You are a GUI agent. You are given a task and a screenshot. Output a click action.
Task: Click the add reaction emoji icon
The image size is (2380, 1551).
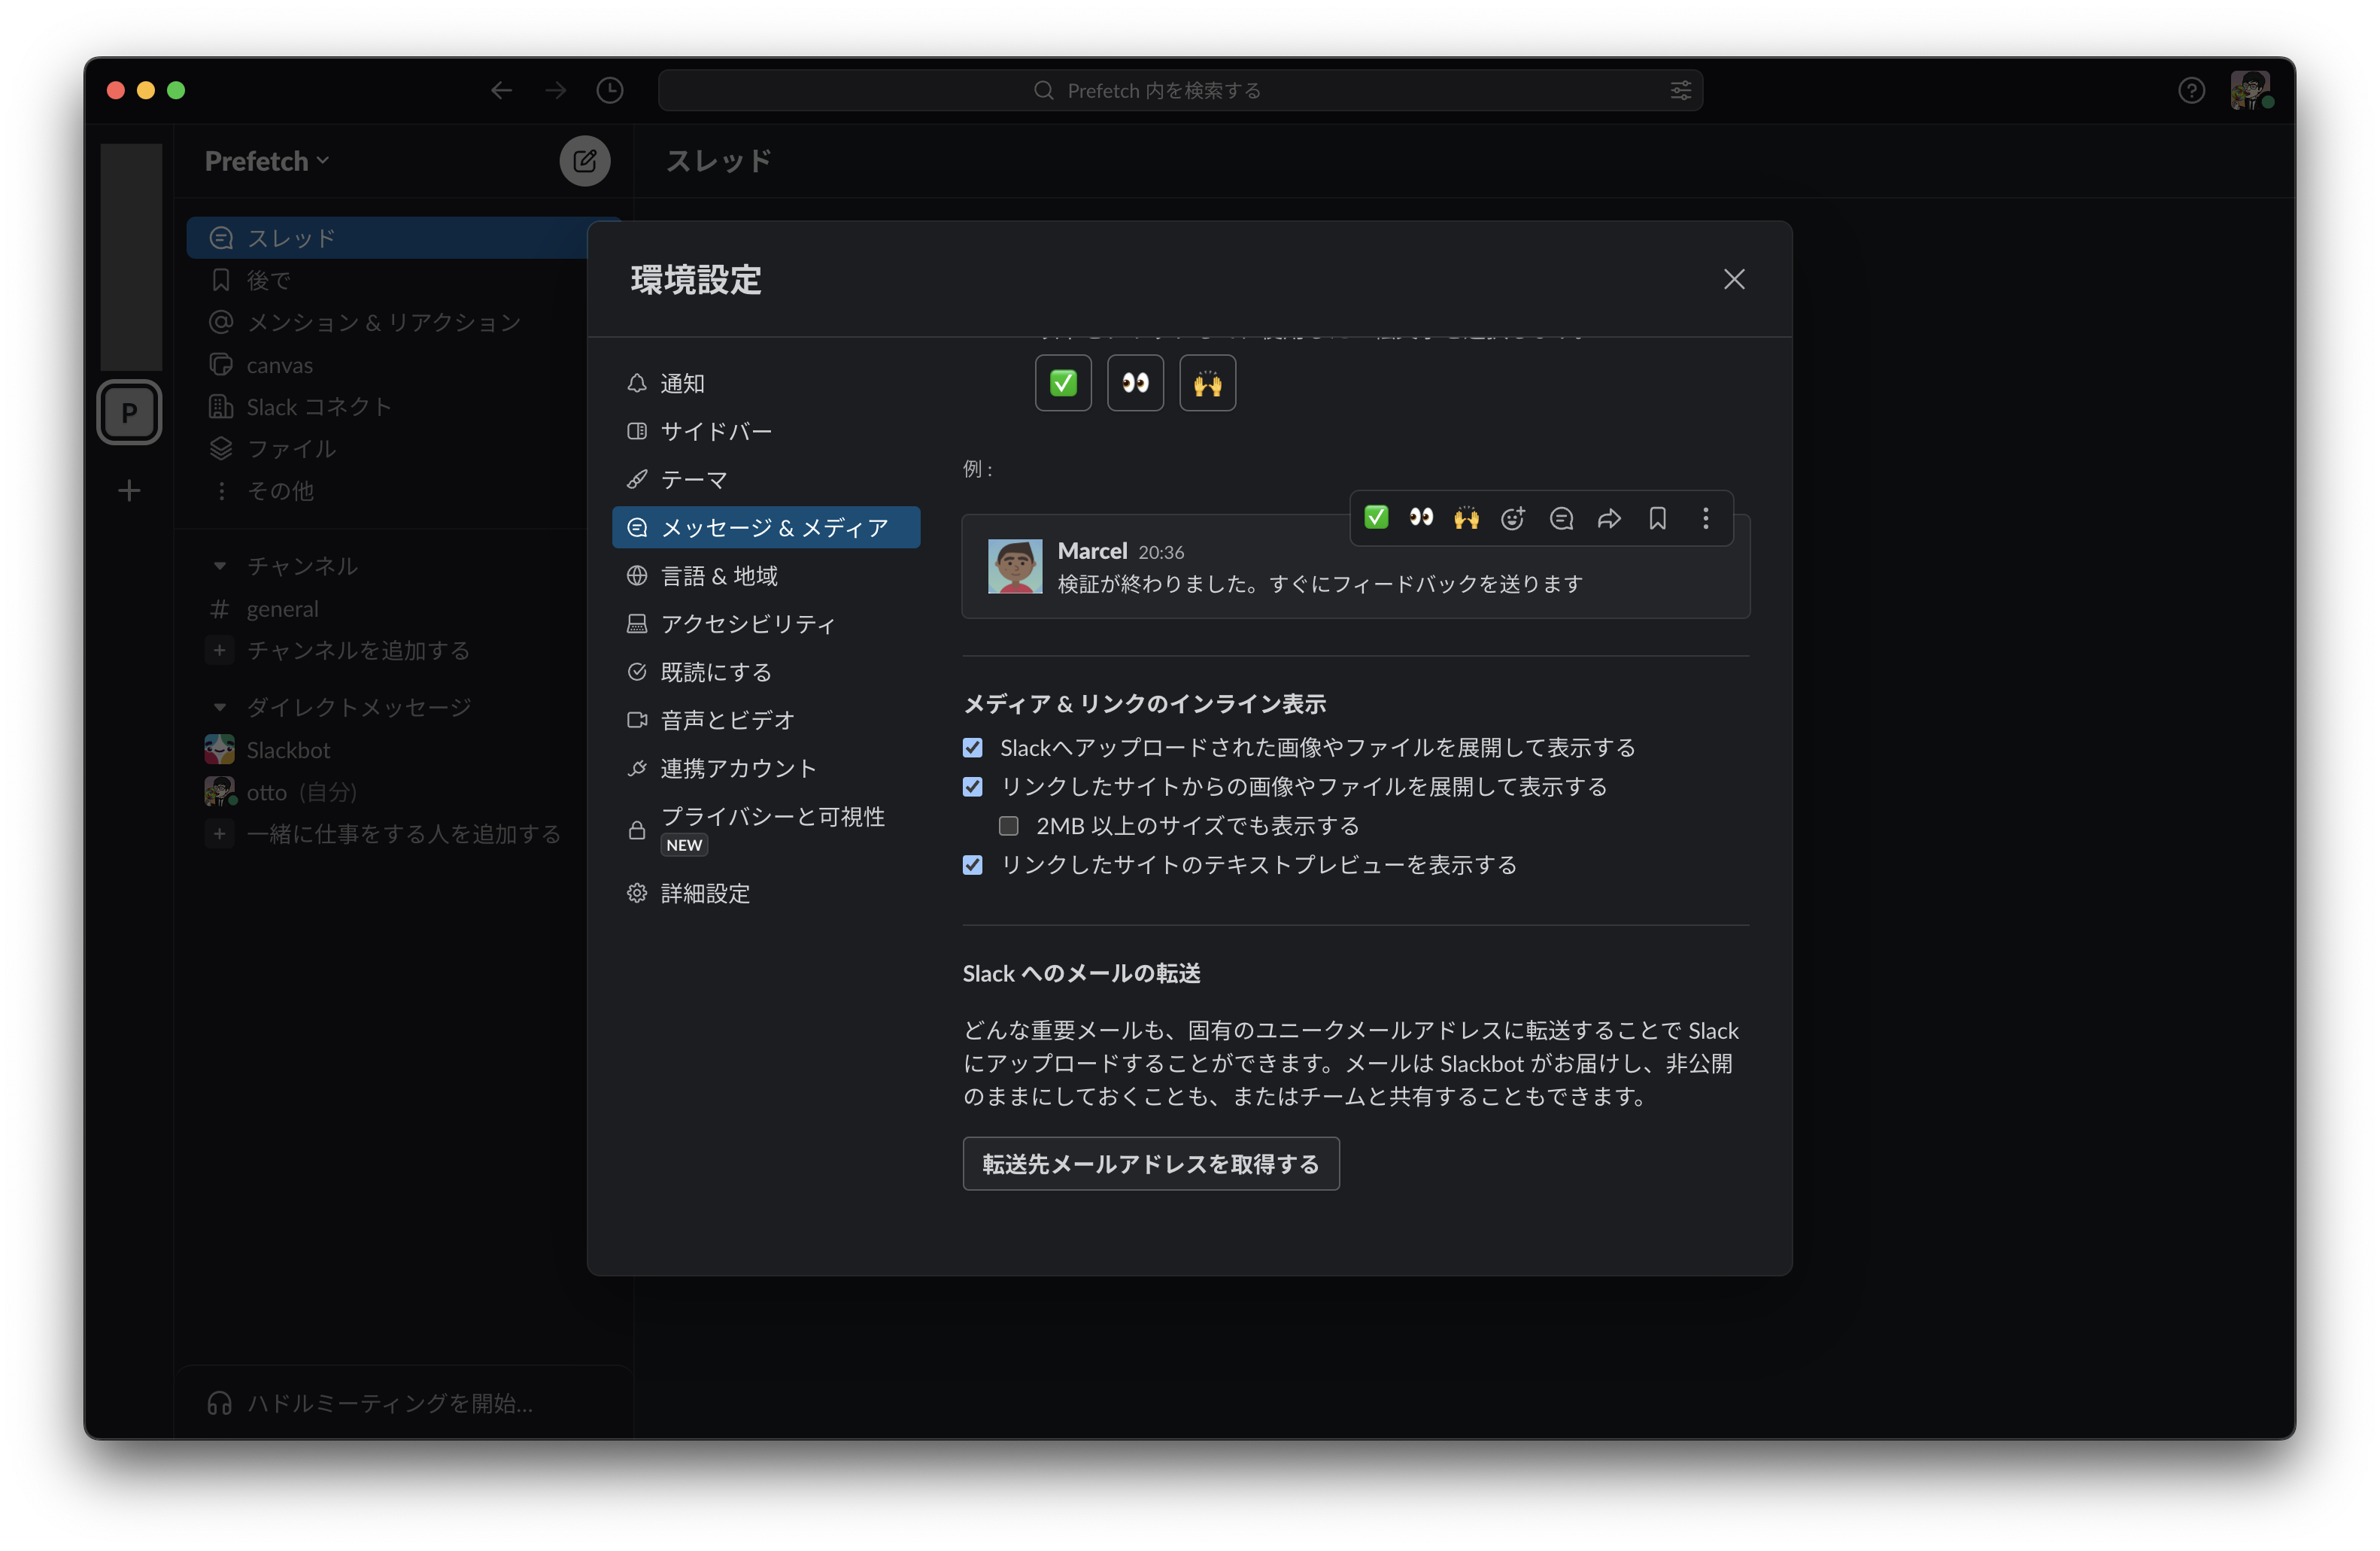[1512, 518]
